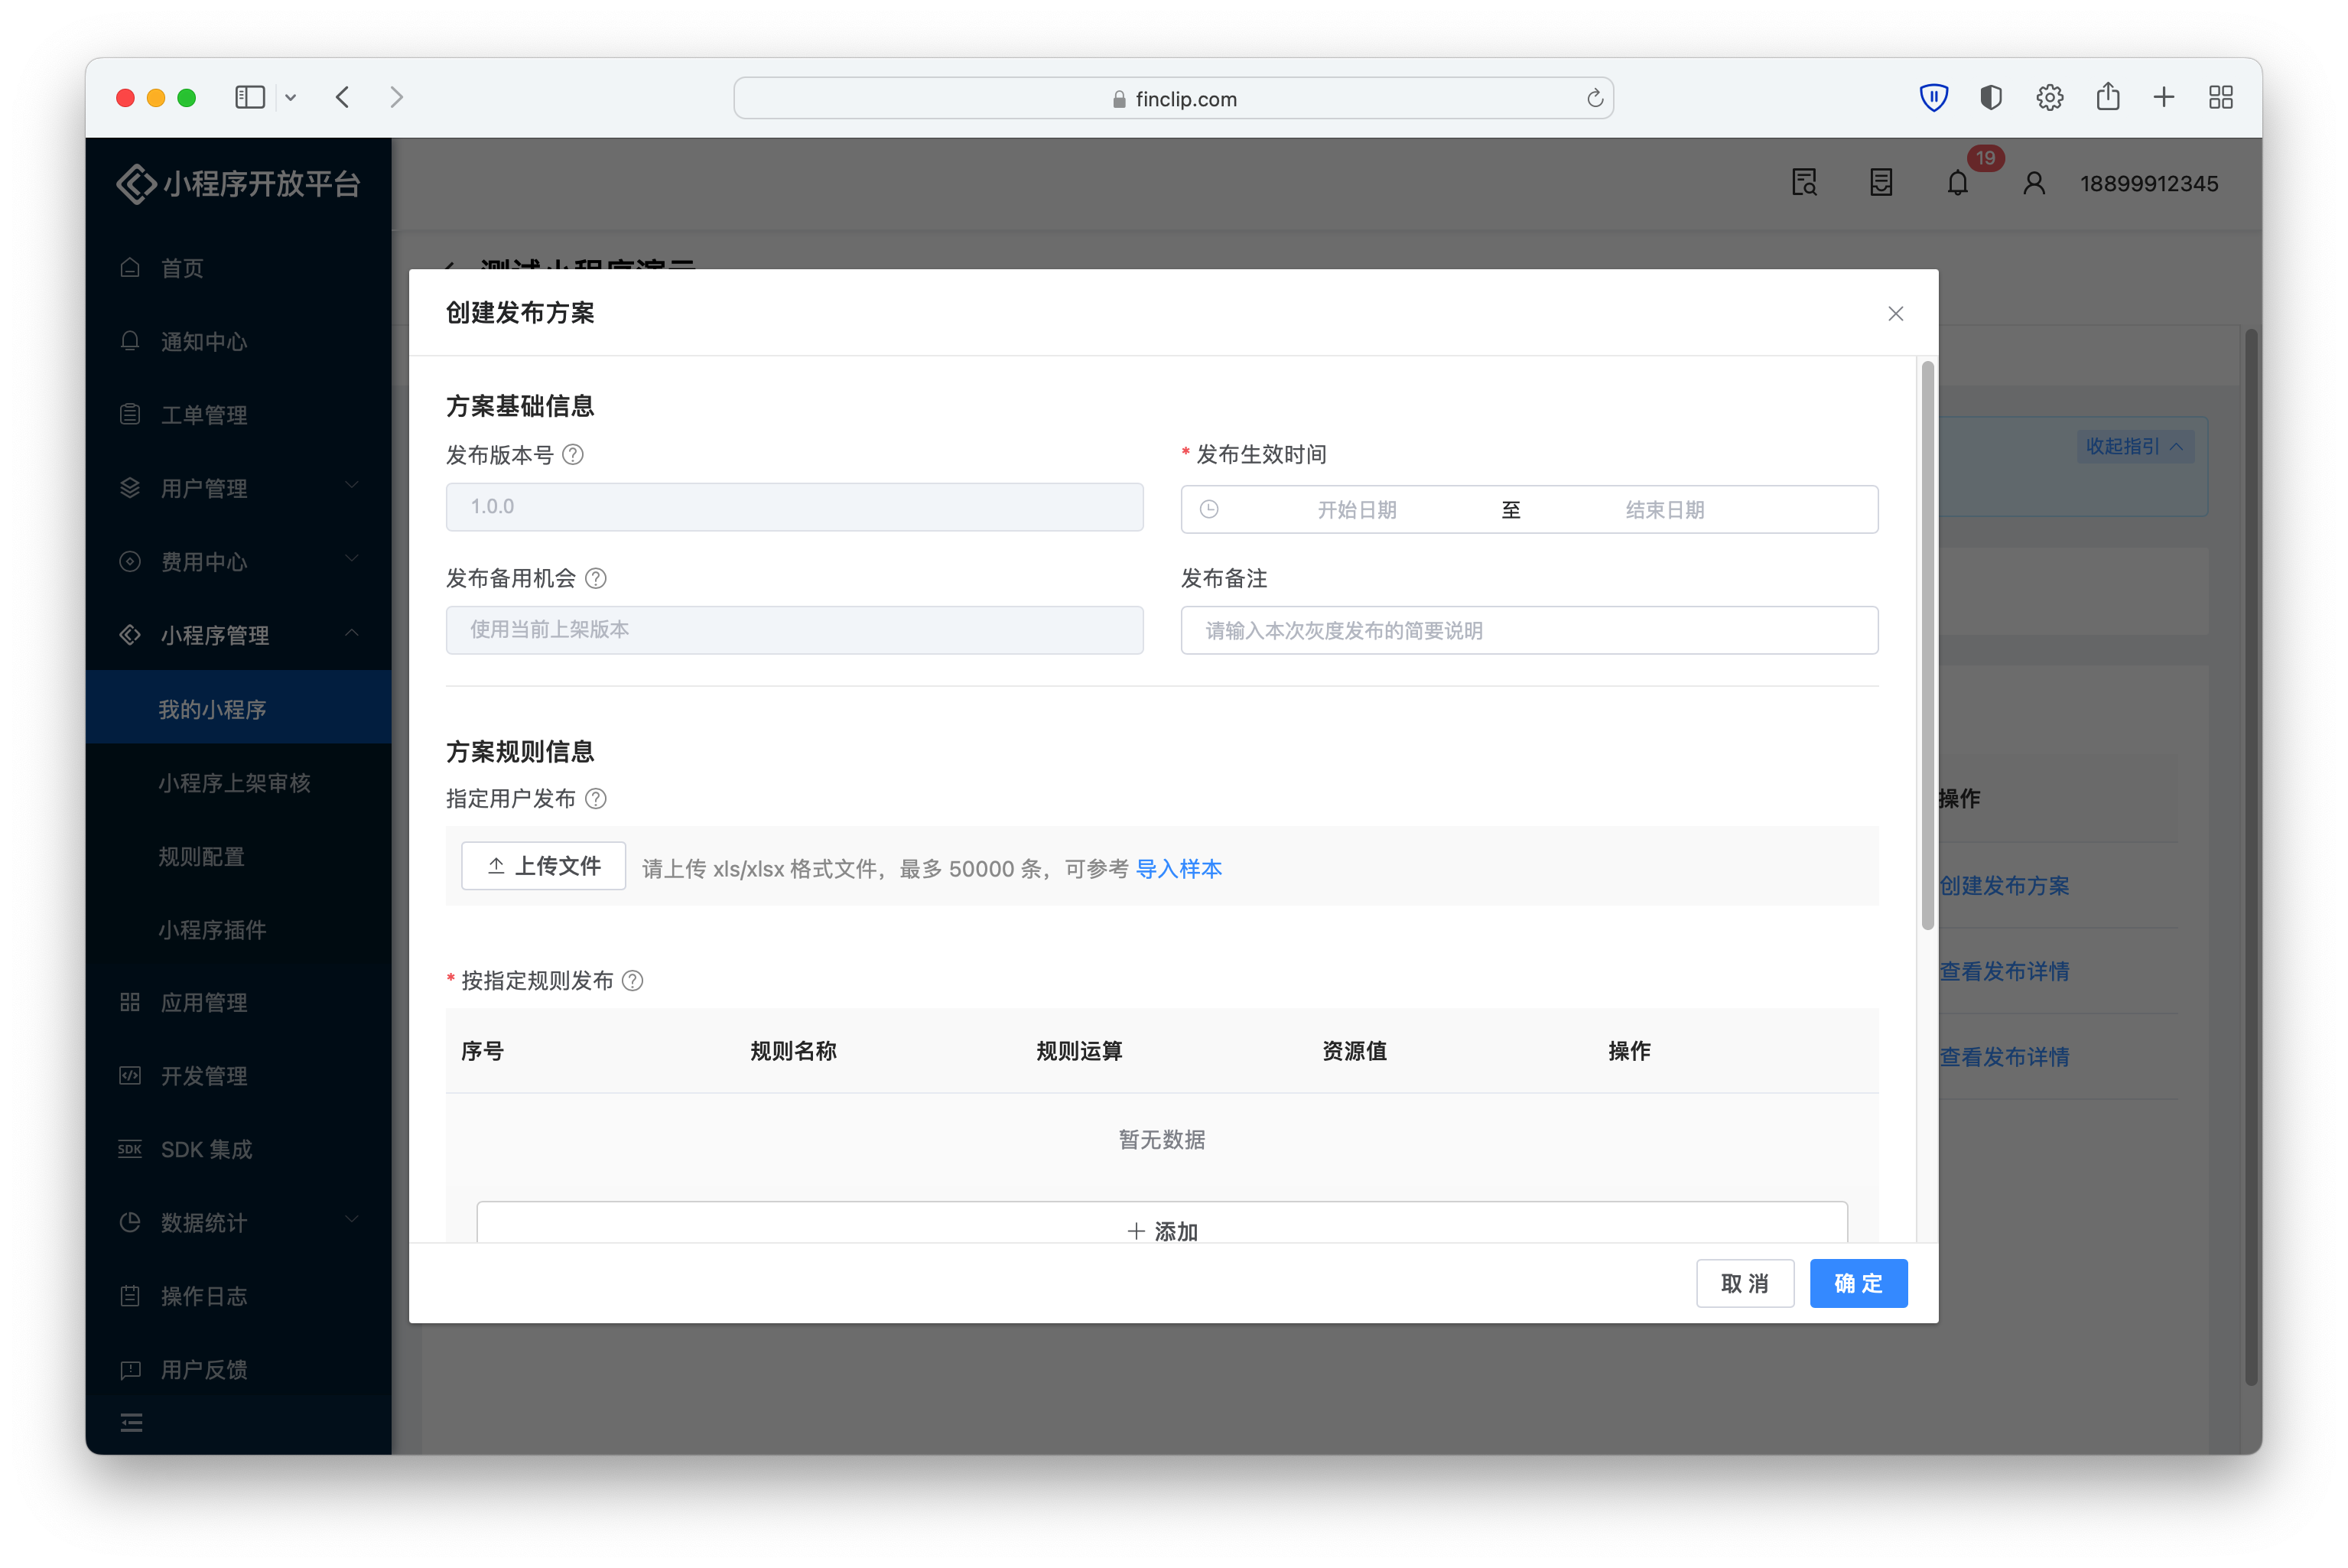
Task: Click the bell notification icon with badge 19
Action: [1957, 183]
